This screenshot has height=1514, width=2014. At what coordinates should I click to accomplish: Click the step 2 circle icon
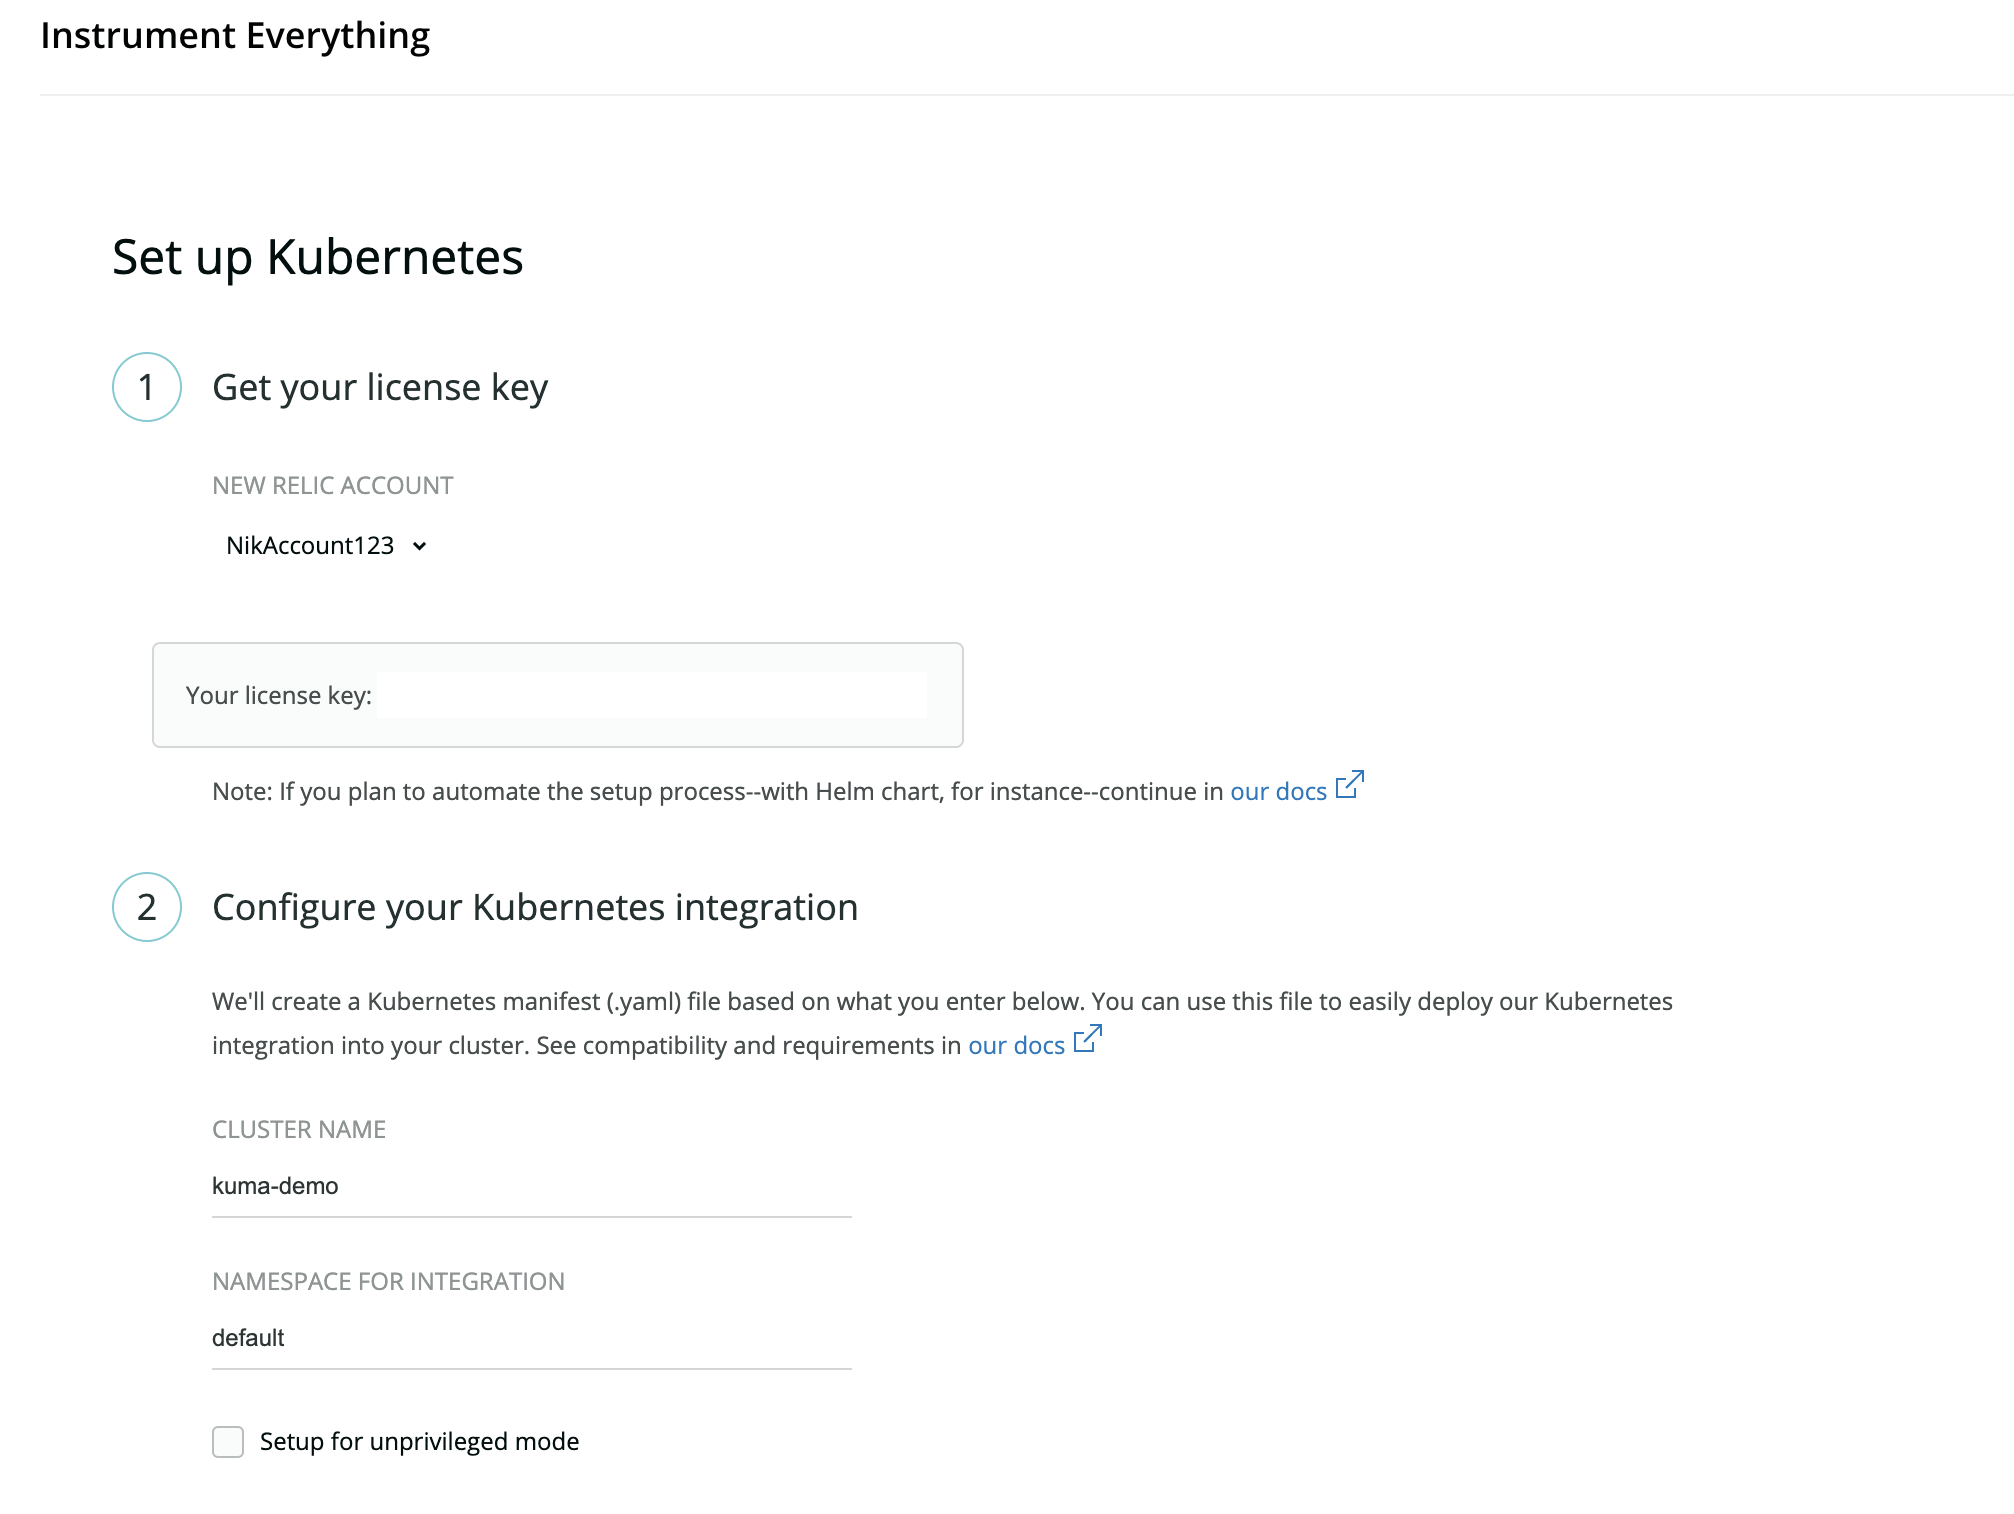click(x=147, y=907)
